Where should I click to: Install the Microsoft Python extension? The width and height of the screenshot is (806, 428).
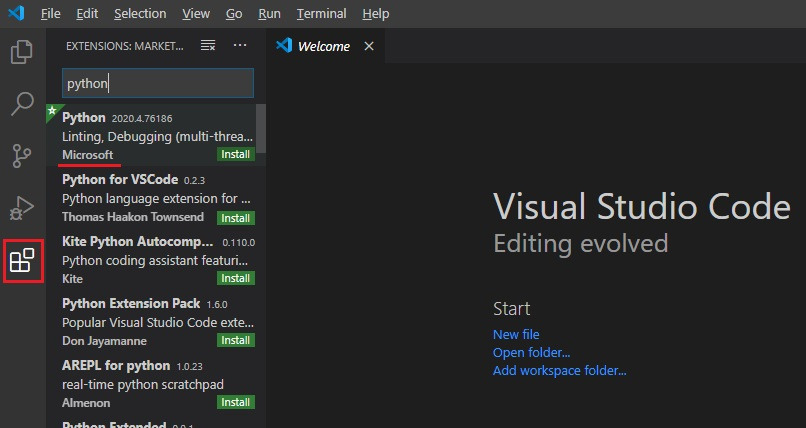[x=236, y=154]
